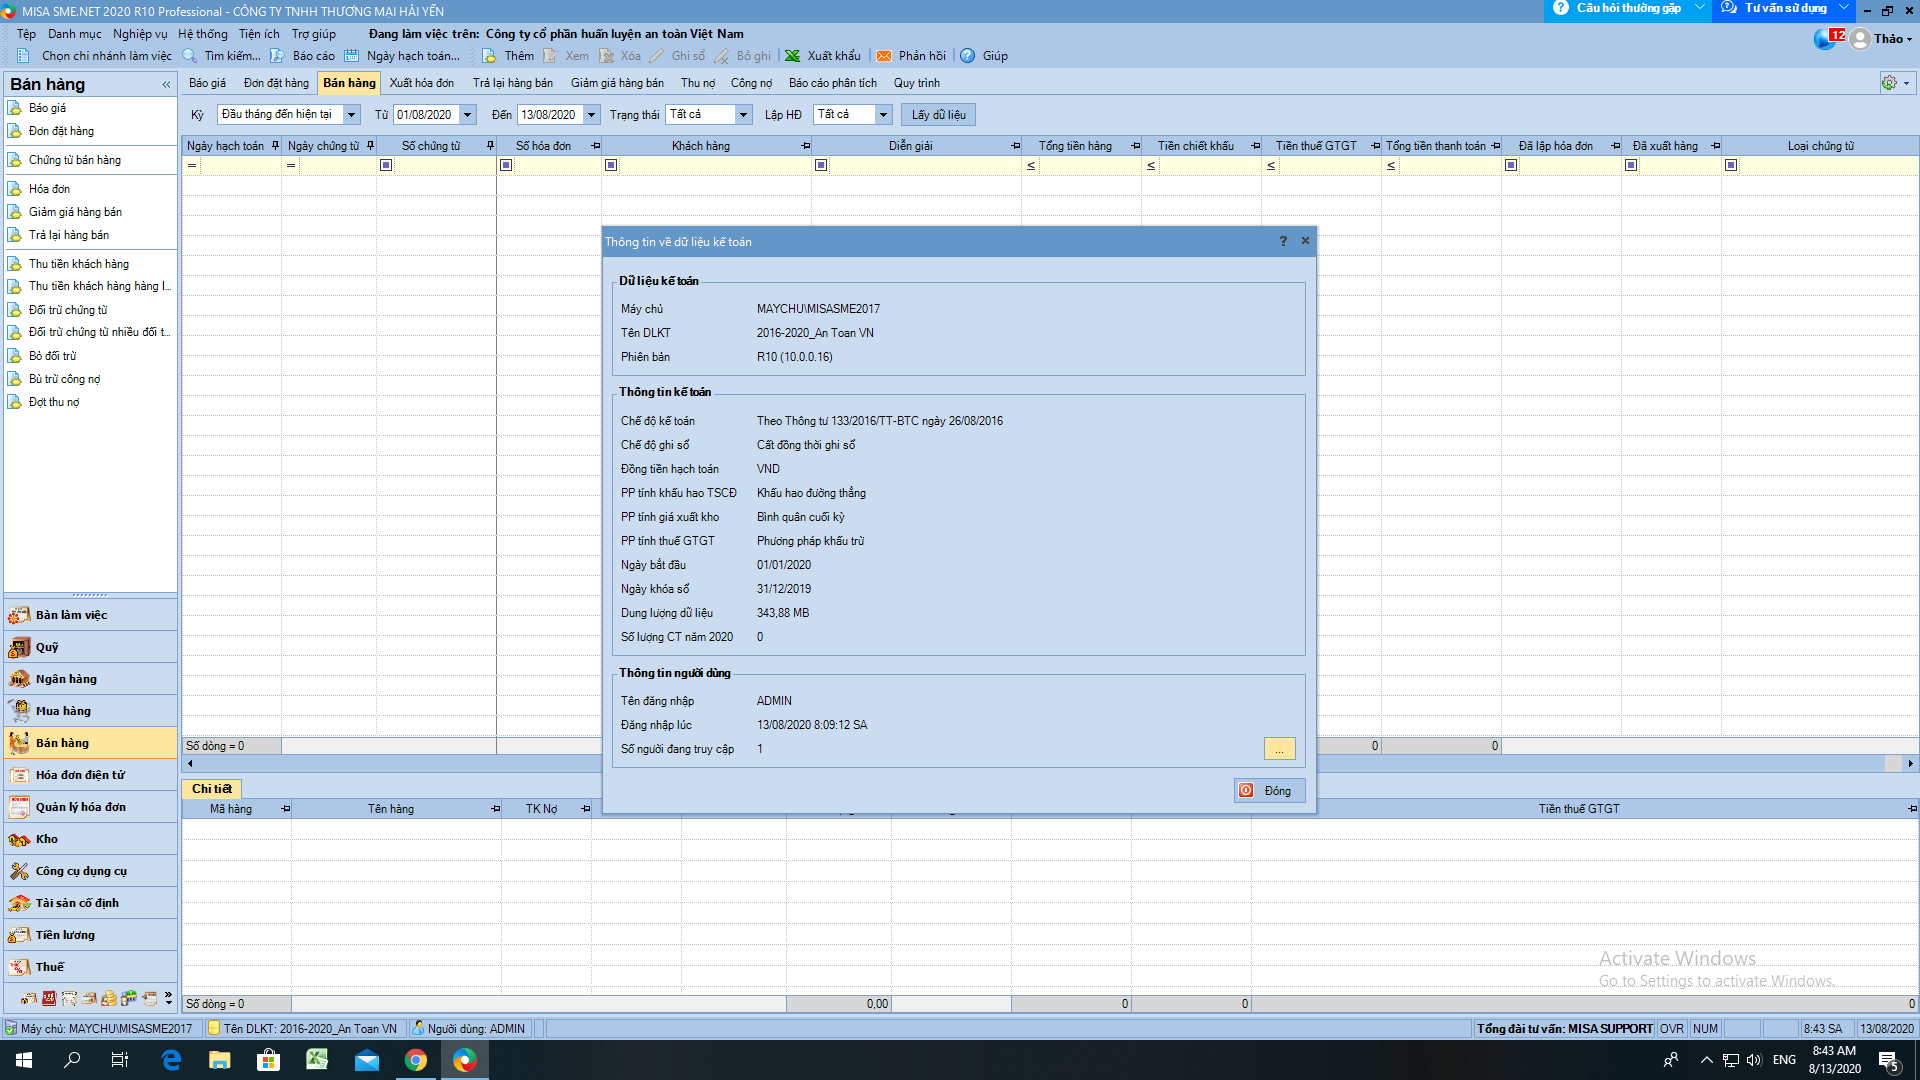Expand the Kỳ period dropdown

click(x=351, y=115)
